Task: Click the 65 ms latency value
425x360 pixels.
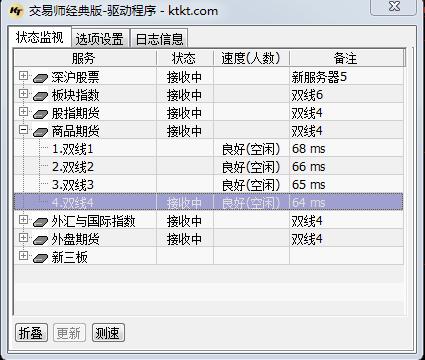Action: pos(308,185)
